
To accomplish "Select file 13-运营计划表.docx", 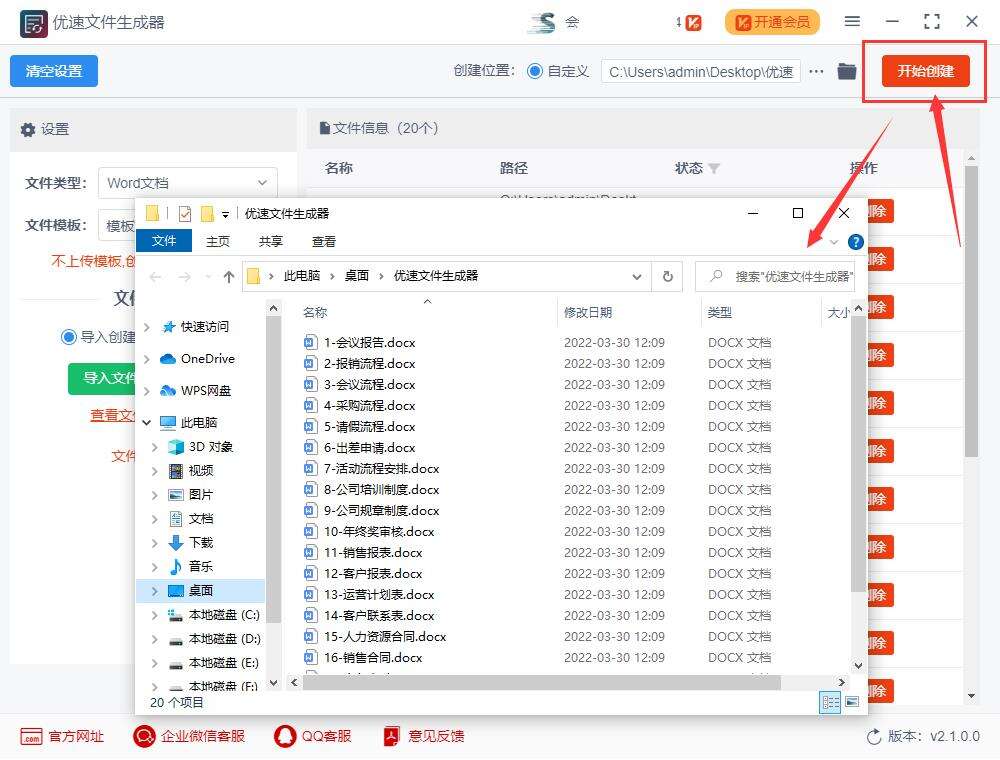I will [x=379, y=594].
